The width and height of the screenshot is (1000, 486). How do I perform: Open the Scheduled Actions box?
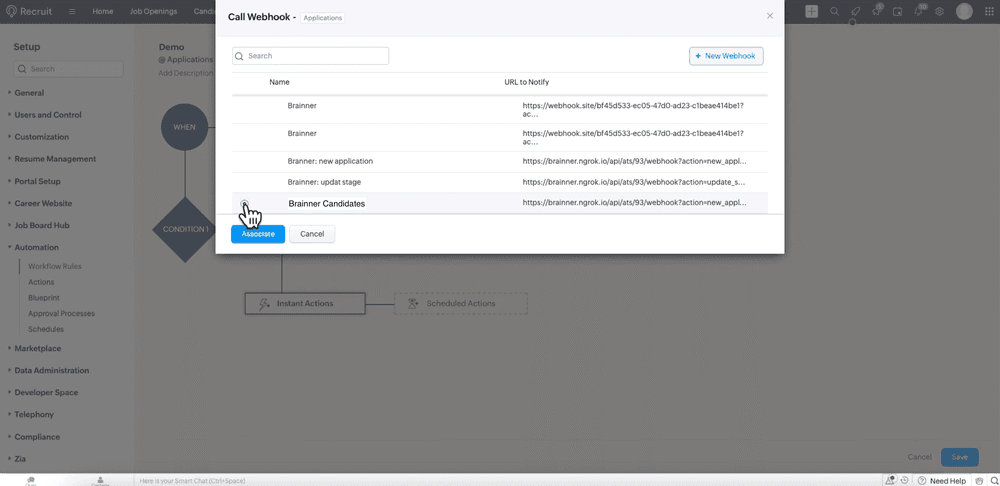[460, 304]
